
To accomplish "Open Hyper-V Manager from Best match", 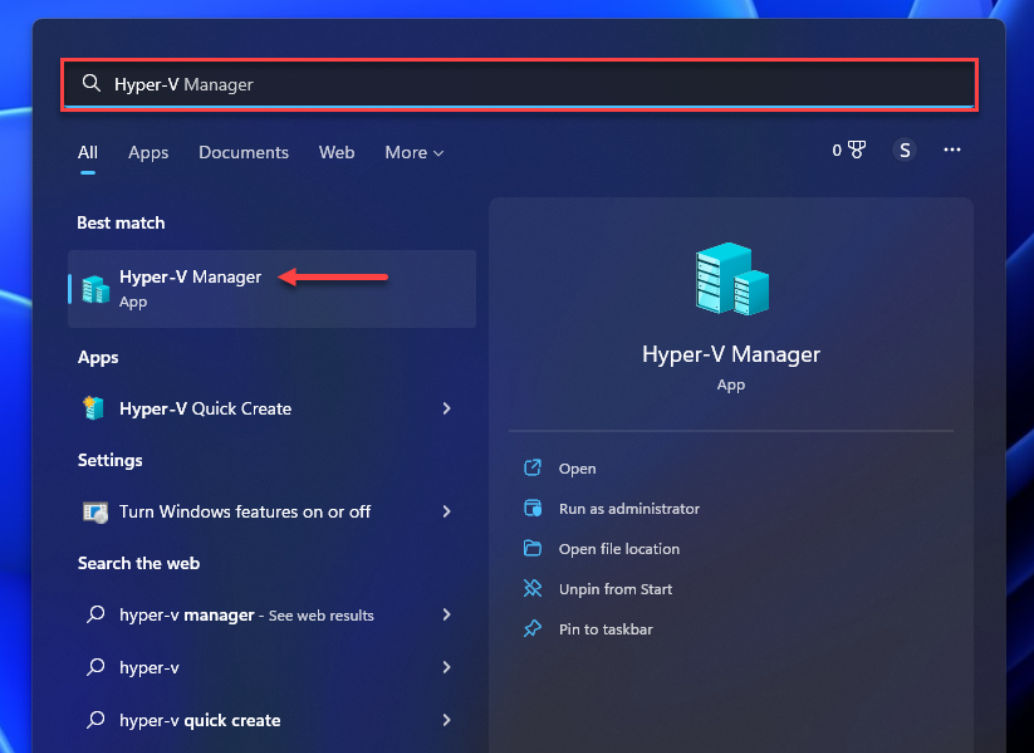I will tap(190, 277).
